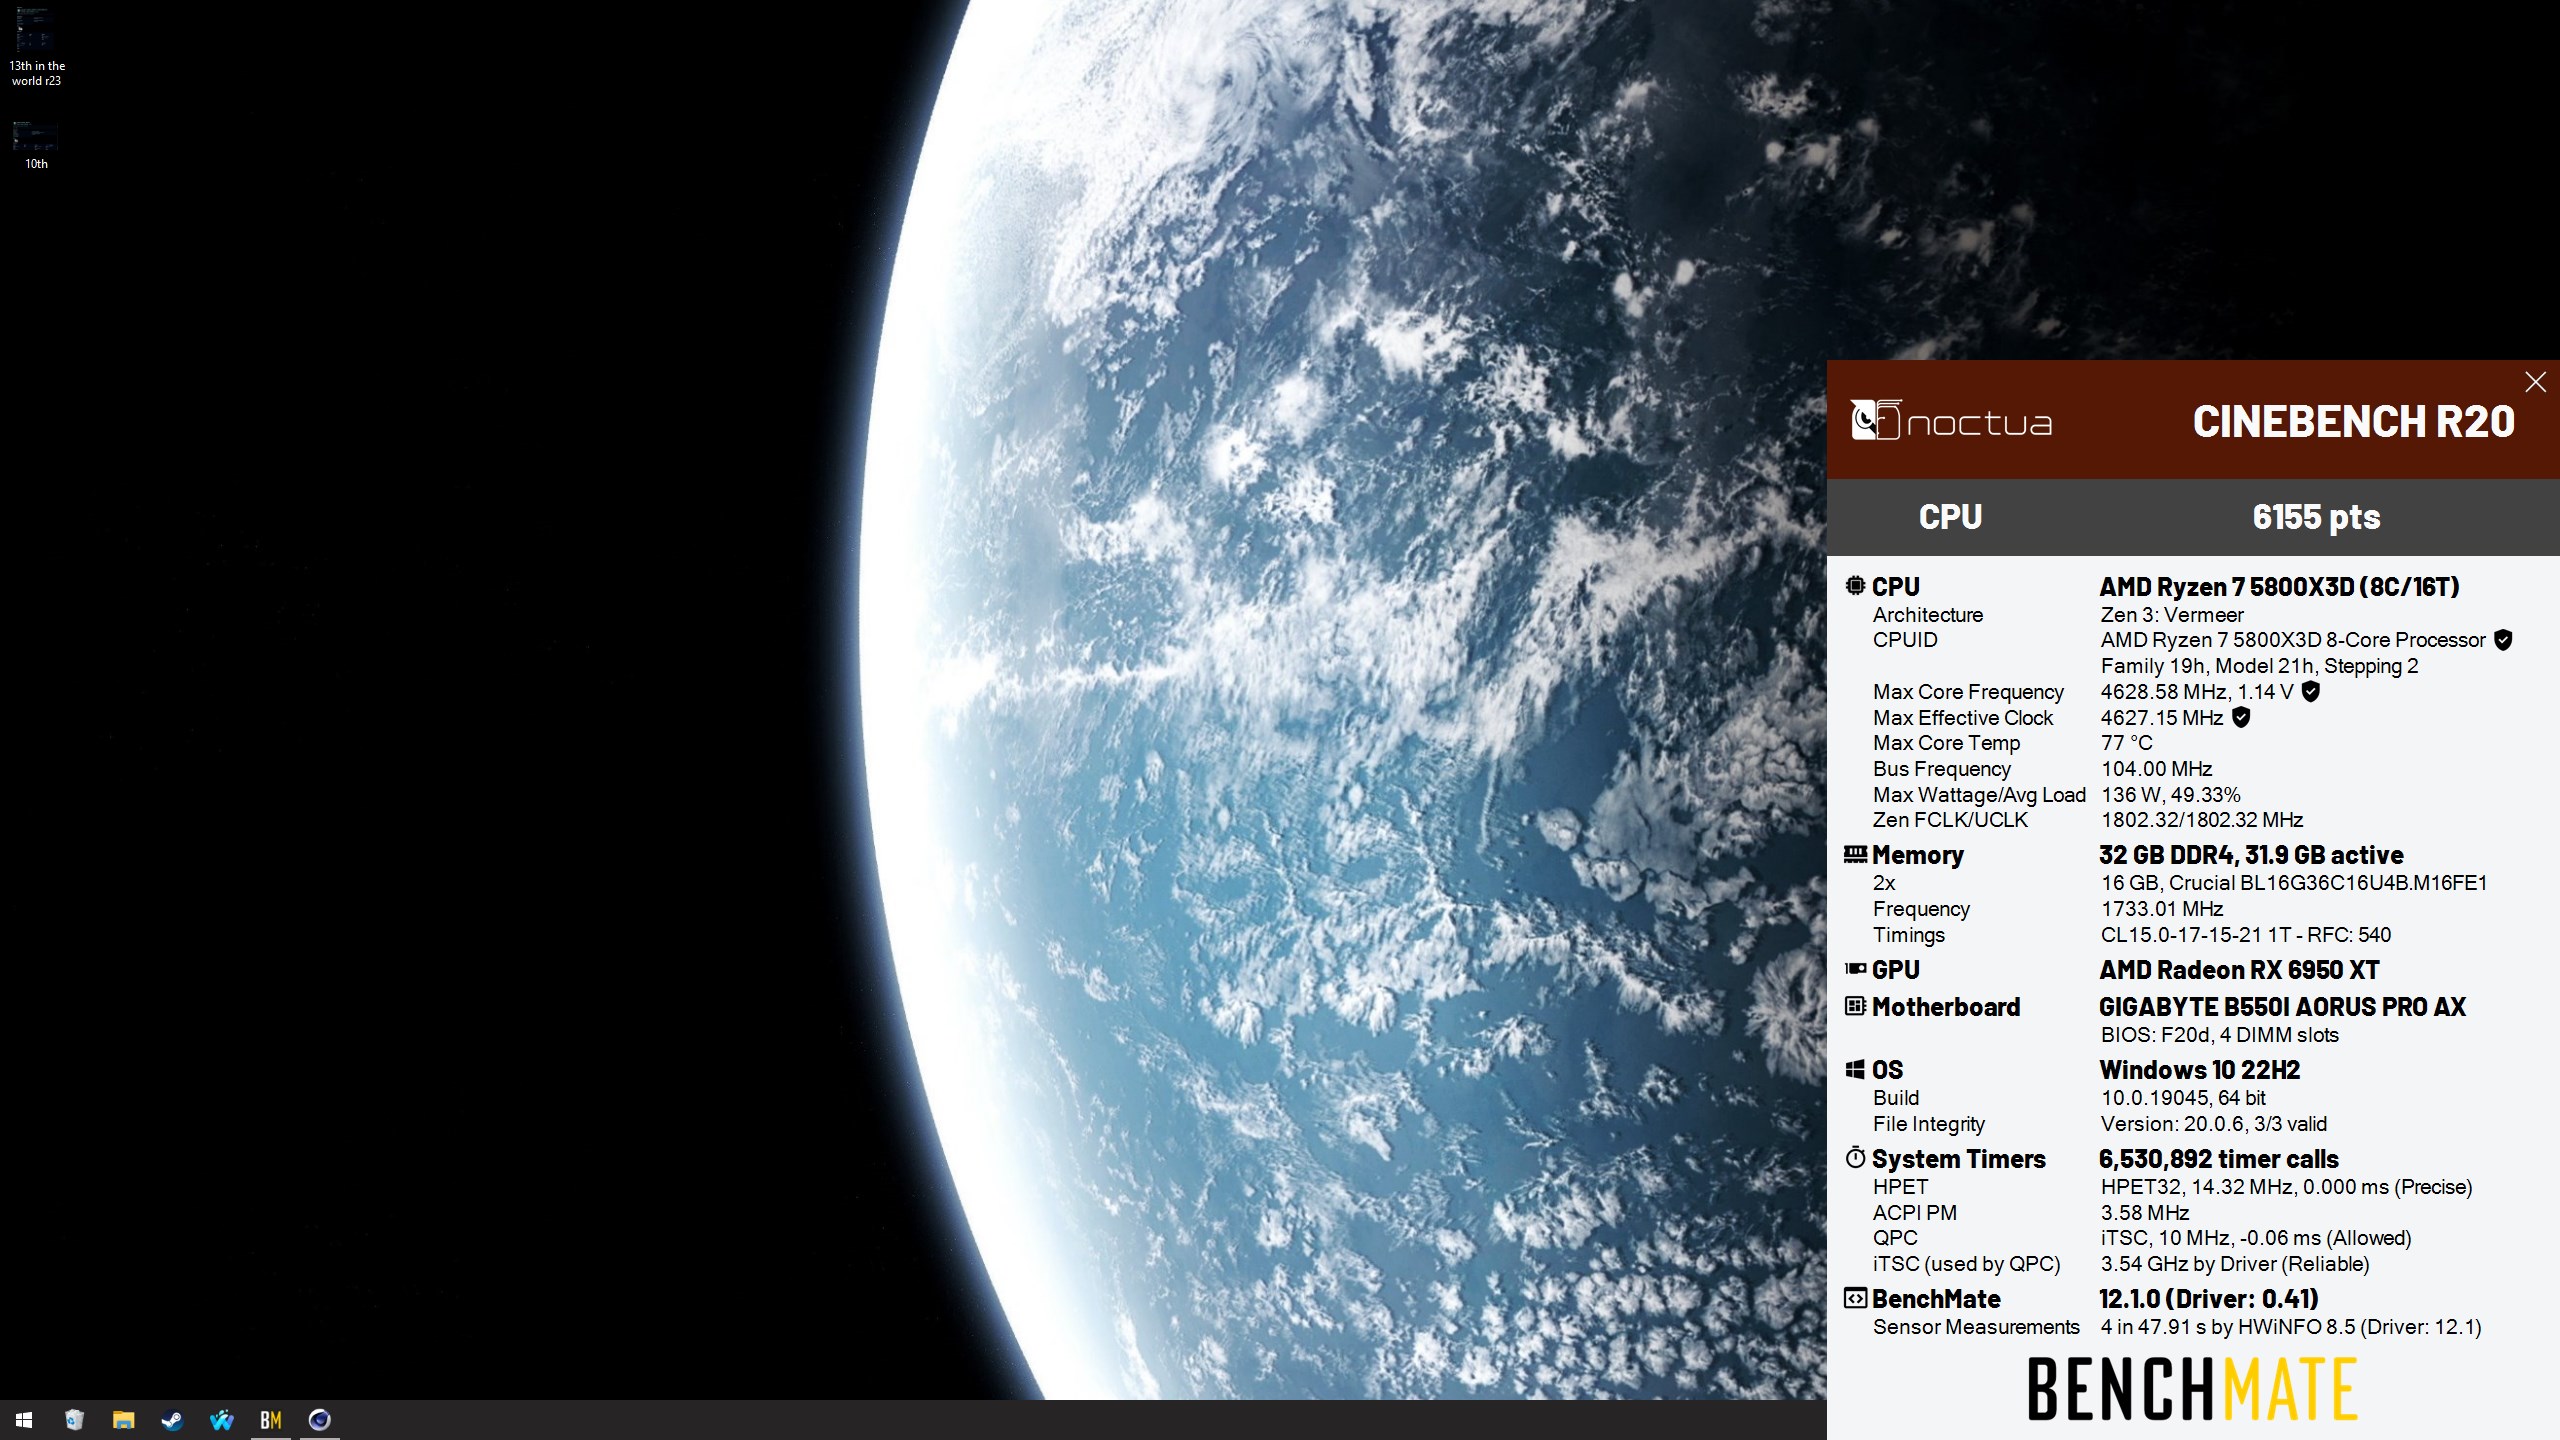This screenshot has width=2560, height=1440.
Task: Close the BenchMate result panel
Action: pos(2535,382)
